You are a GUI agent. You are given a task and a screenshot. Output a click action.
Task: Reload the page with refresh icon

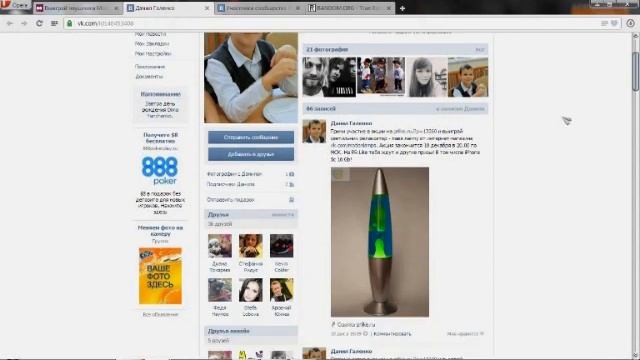click(x=39, y=24)
